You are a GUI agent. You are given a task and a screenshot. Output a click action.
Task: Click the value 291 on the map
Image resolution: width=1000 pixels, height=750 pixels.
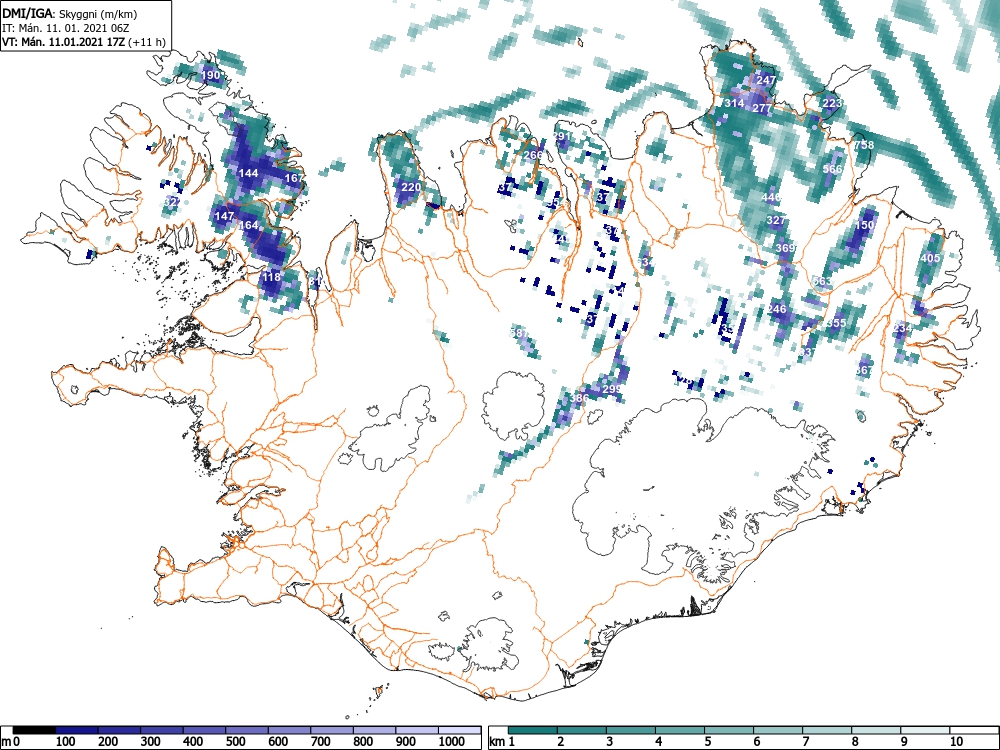click(x=562, y=136)
